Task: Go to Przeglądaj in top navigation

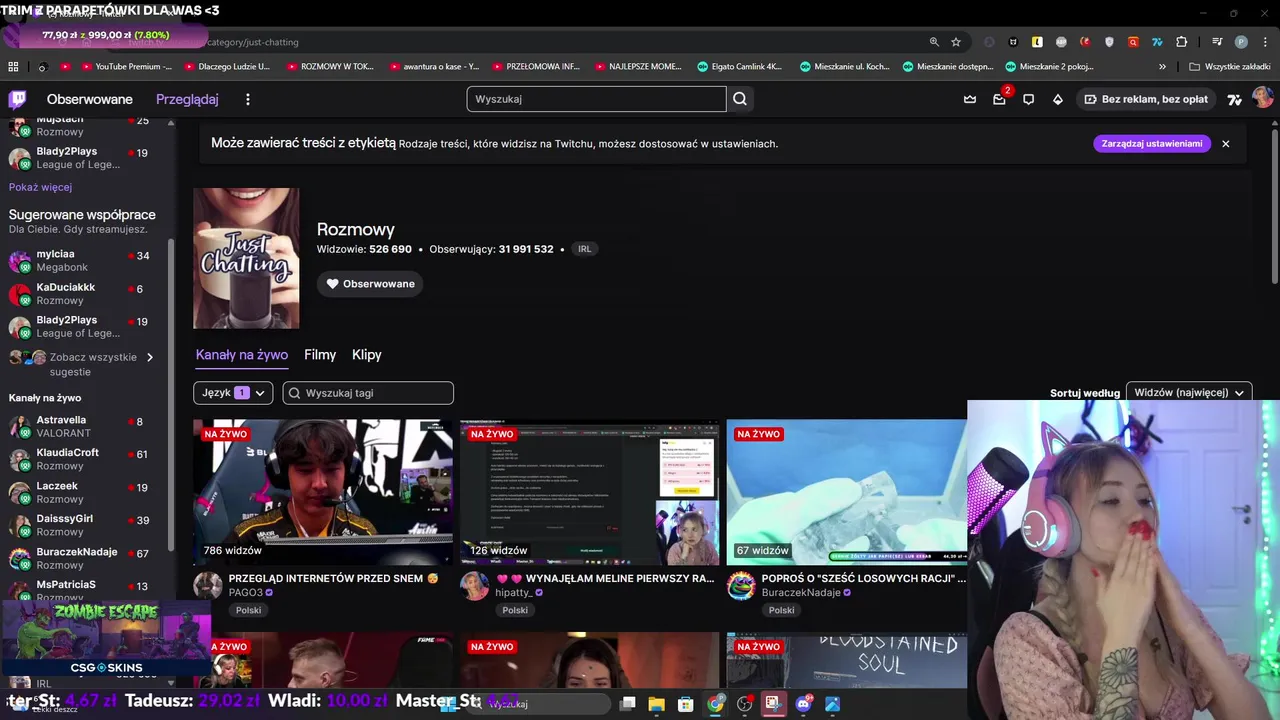Action: 187,99
